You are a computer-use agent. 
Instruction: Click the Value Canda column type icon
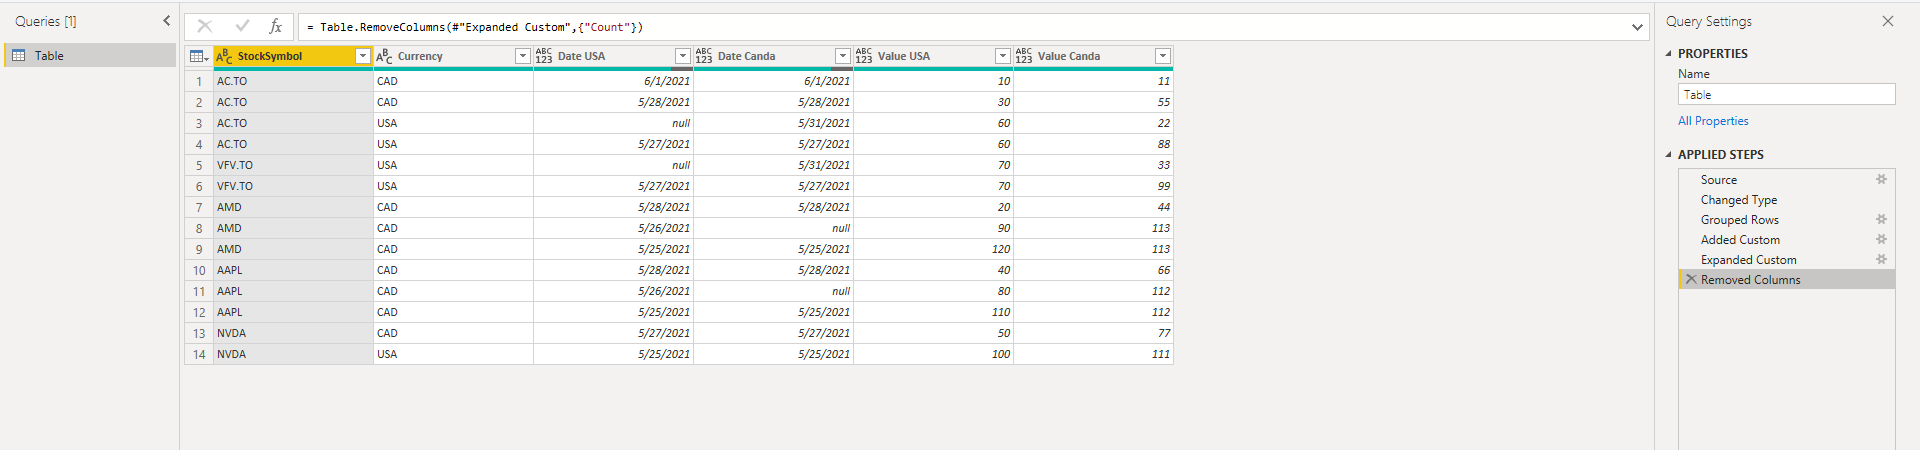coord(1024,57)
